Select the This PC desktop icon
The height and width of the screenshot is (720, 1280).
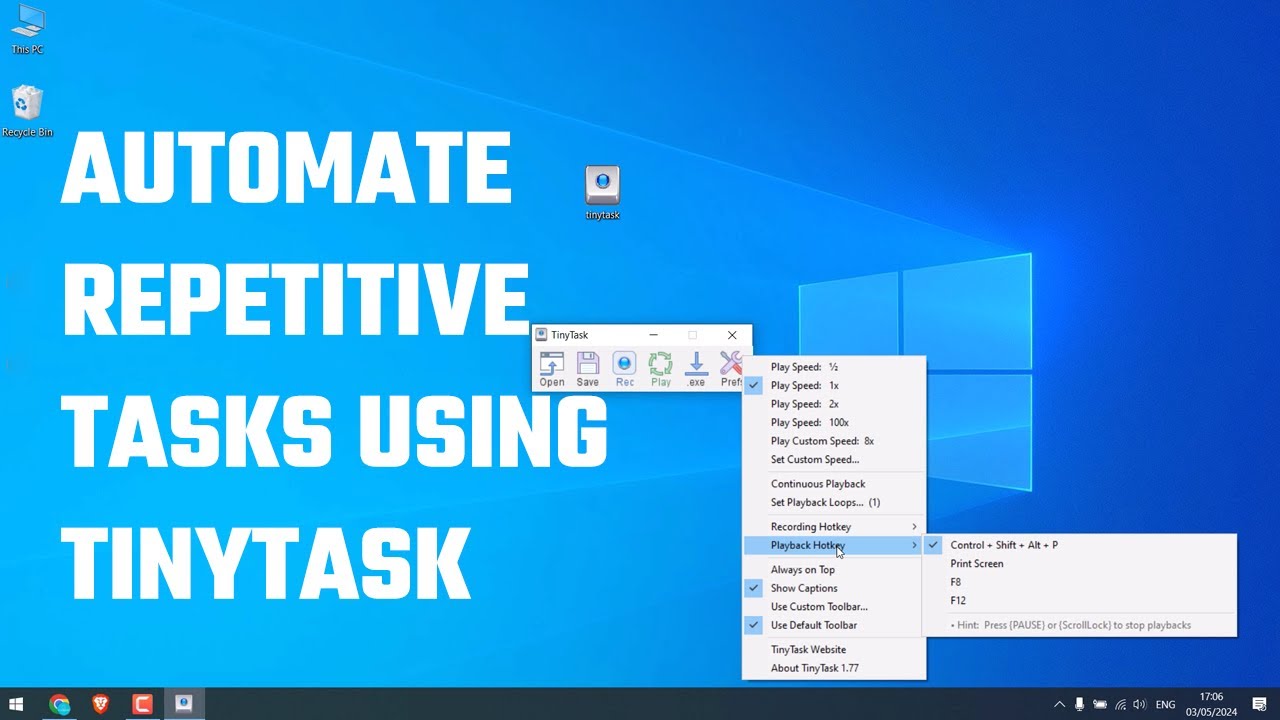[x=27, y=28]
